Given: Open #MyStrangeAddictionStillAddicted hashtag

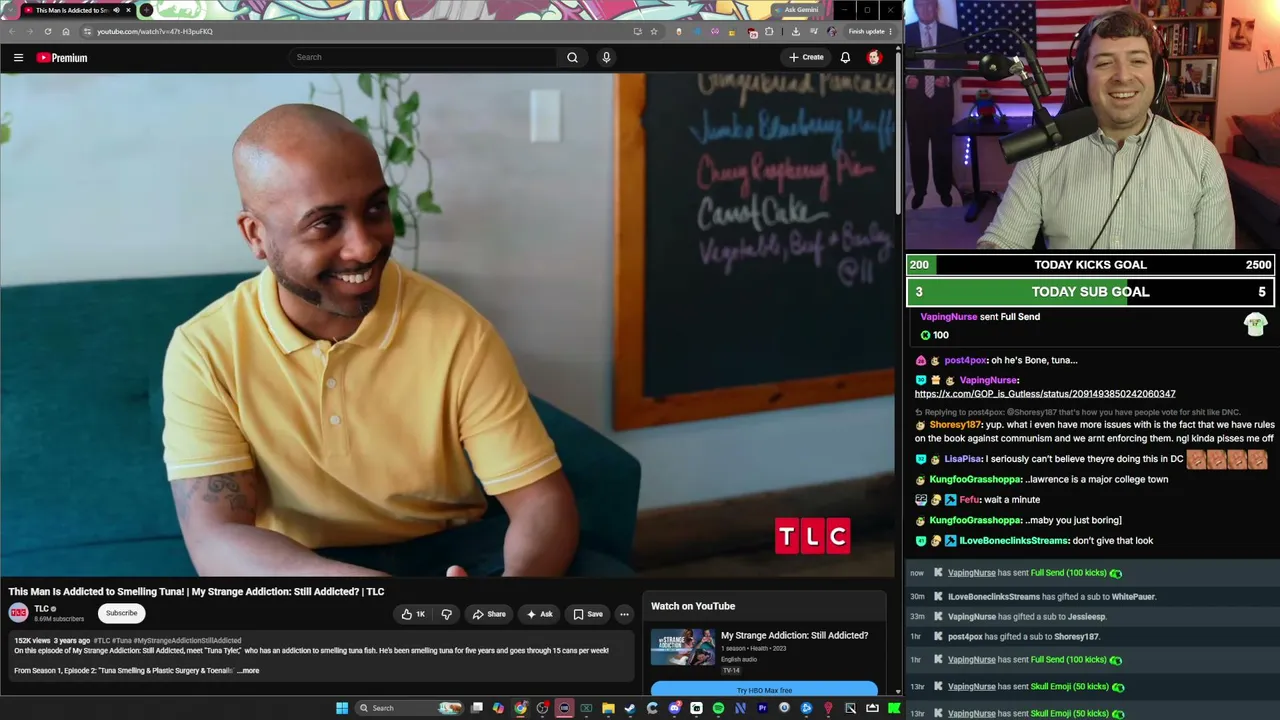Looking at the screenshot, I should pyautogui.click(x=187, y=640).
